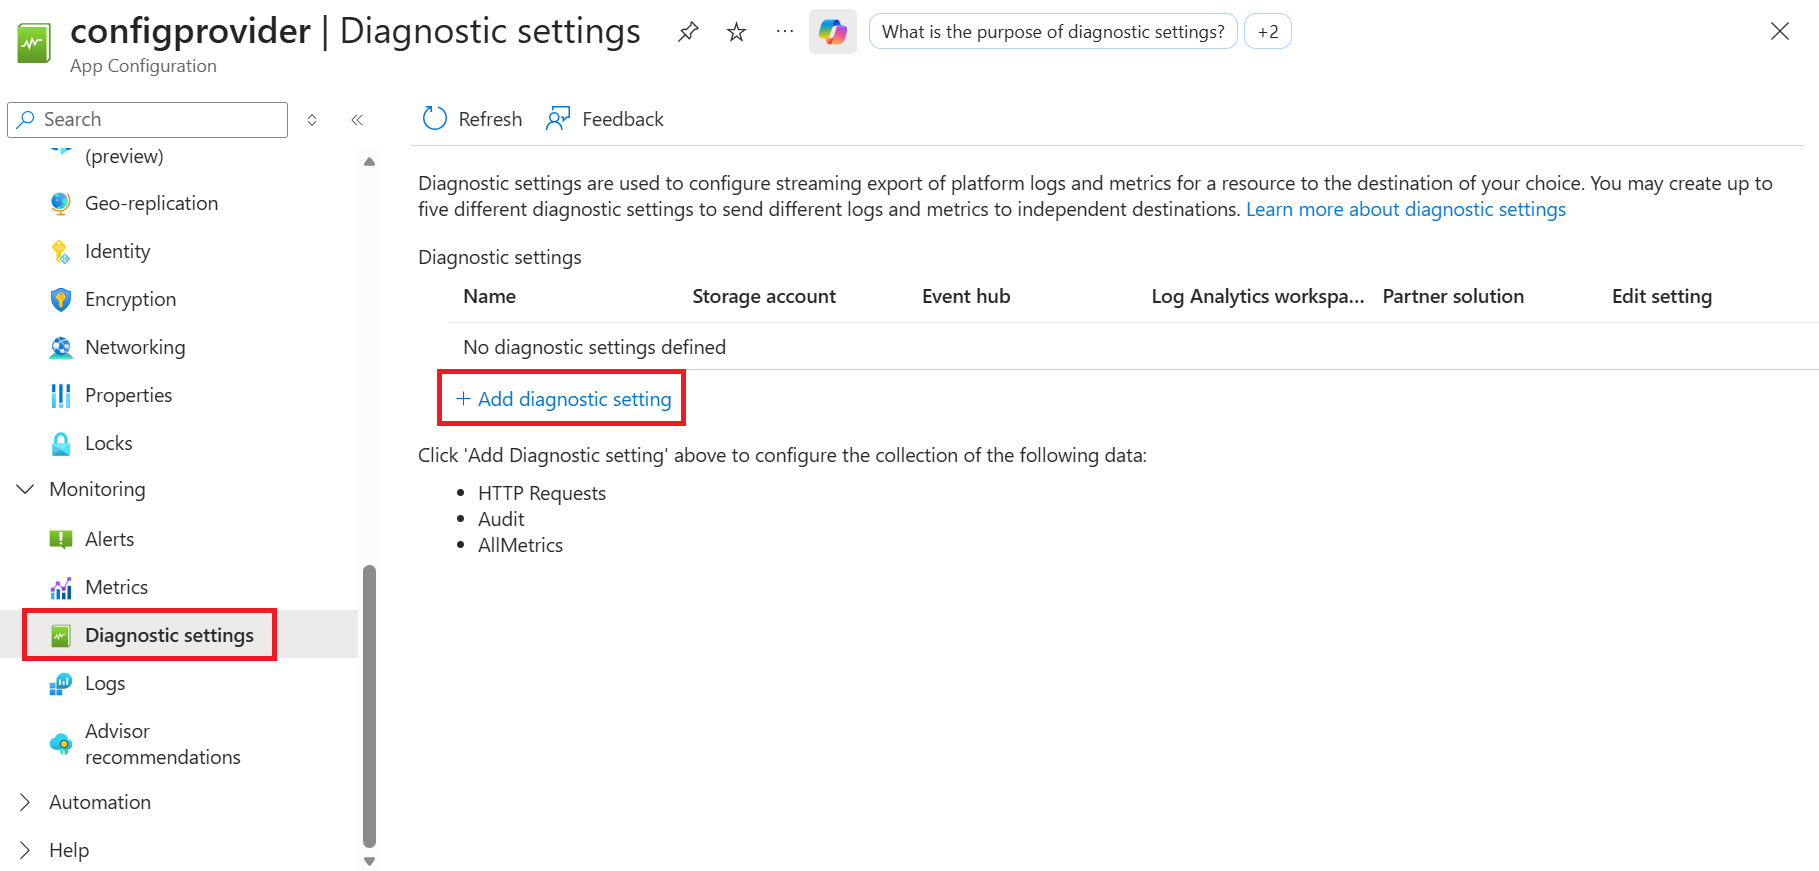
Task: Click the Feedback person icon
Action: pyautogui.click(x=558, y=119)
